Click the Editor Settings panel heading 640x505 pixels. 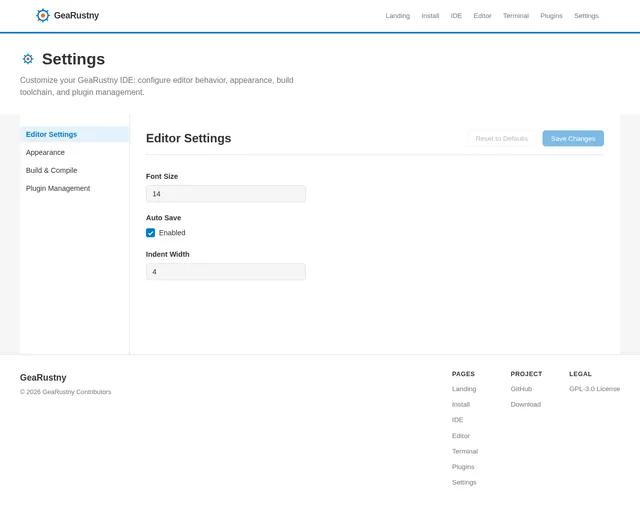tap(189, 138)
